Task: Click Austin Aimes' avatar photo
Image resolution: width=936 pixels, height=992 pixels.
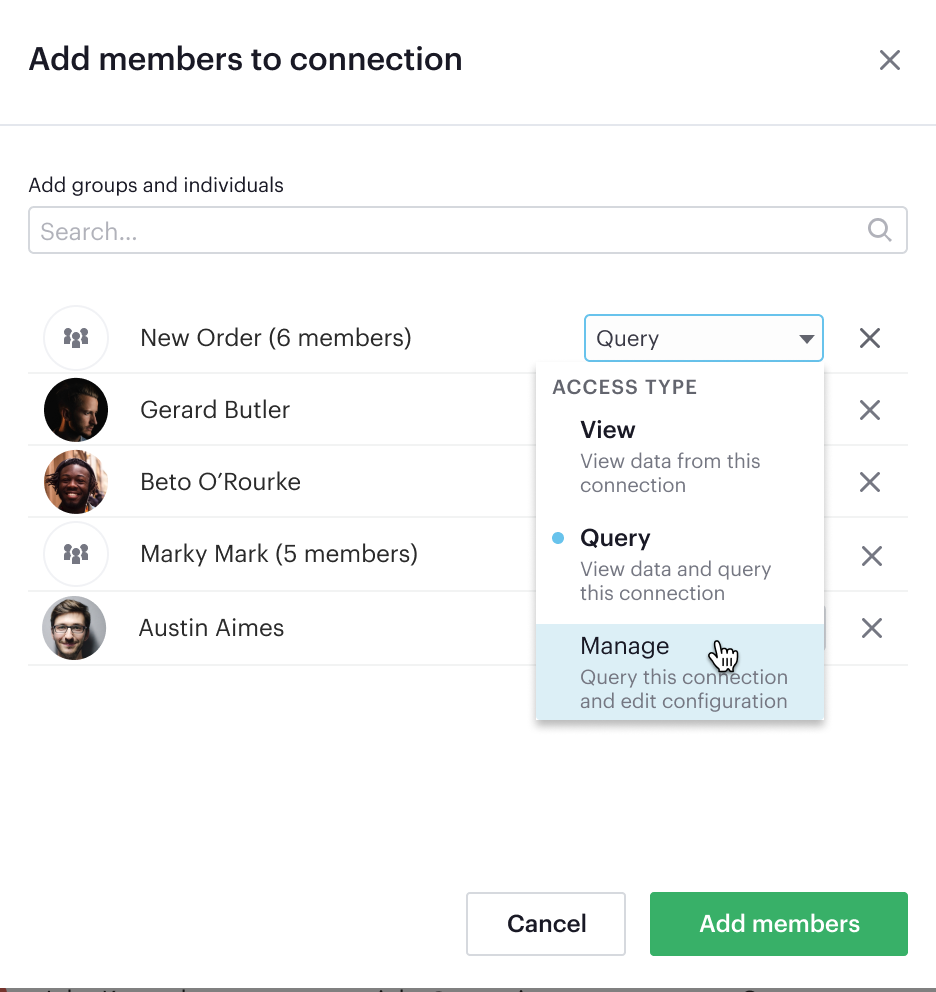Action: point(74,628)
